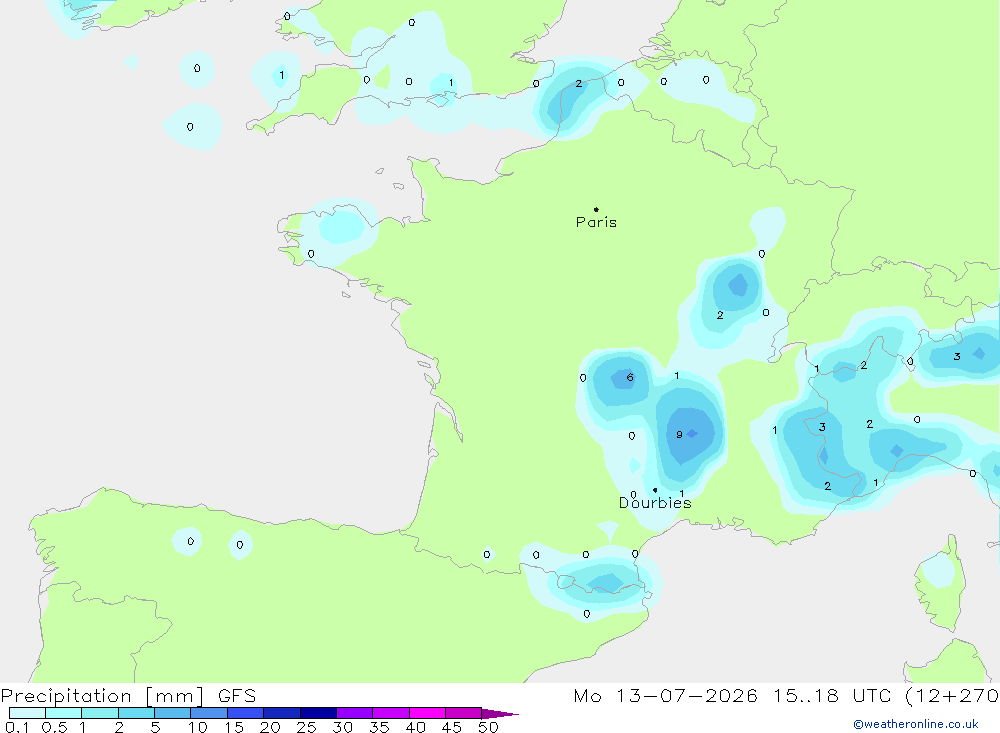Image resolution: width=1000 pixels, height=733 pixels.
Task: Click the precipitation value 6 on map
Action: [x=630, y=377]
